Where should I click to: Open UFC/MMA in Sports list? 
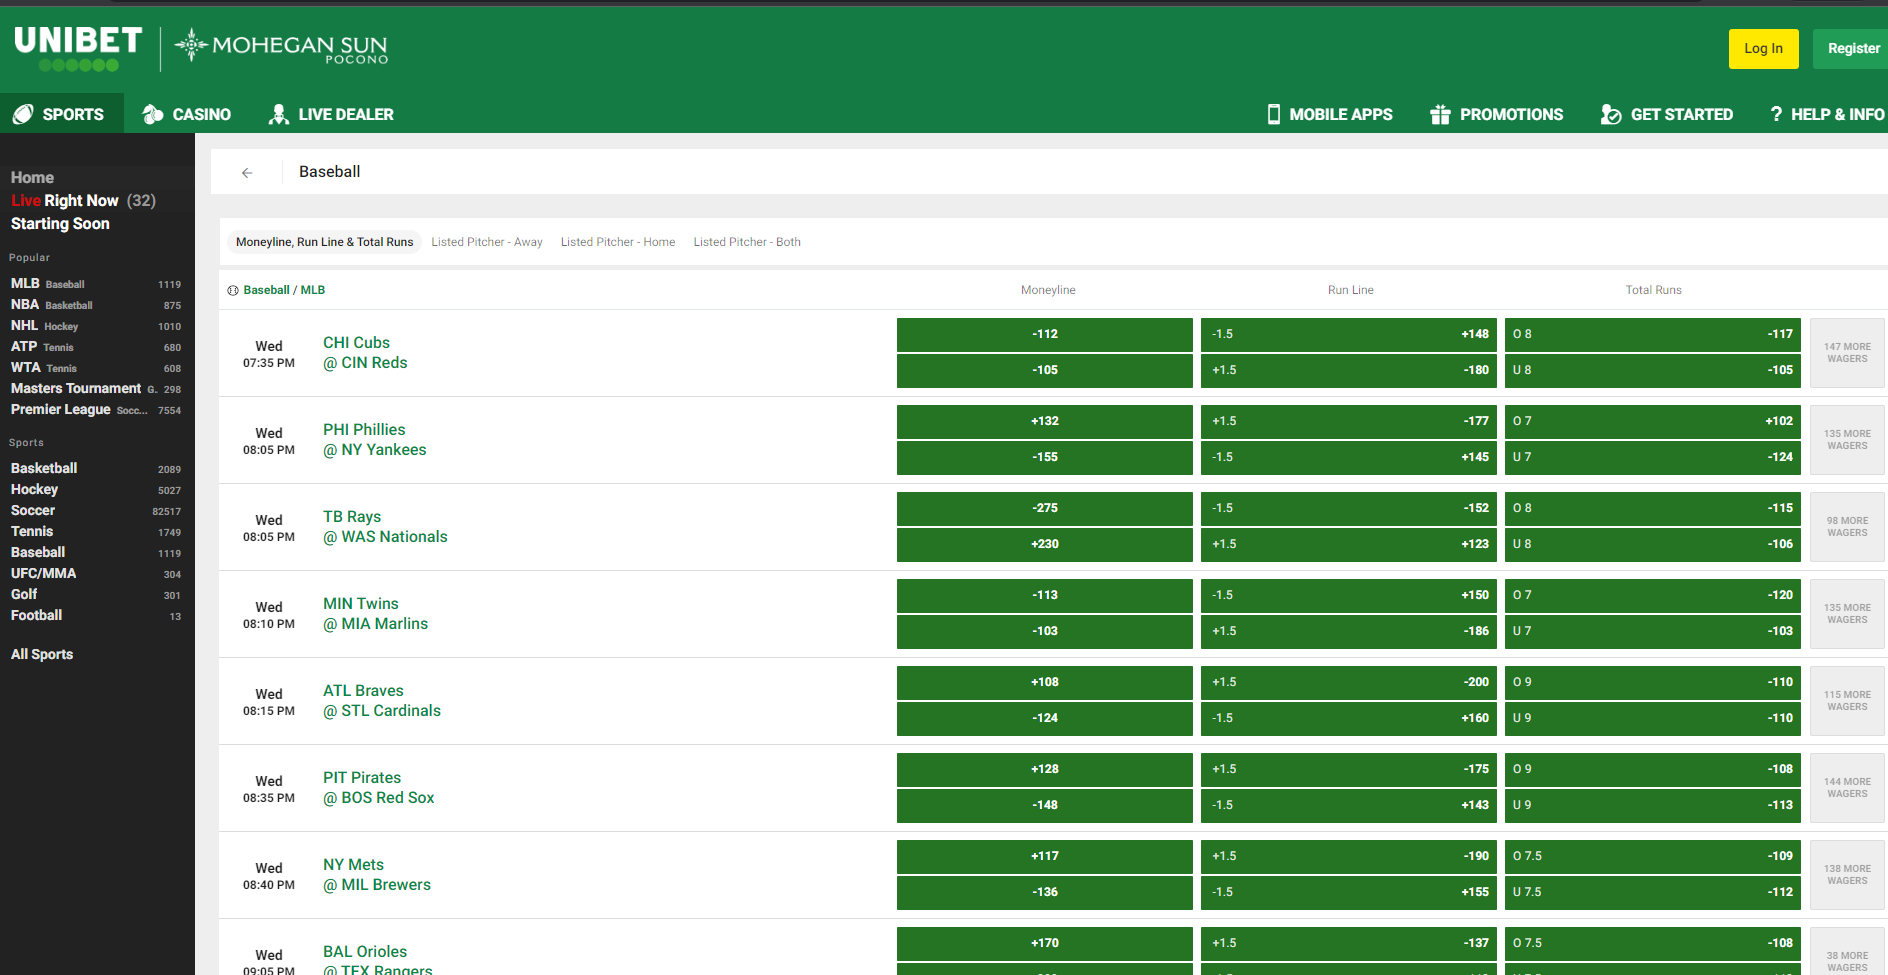pyautogui.click(x=96, y=574)
